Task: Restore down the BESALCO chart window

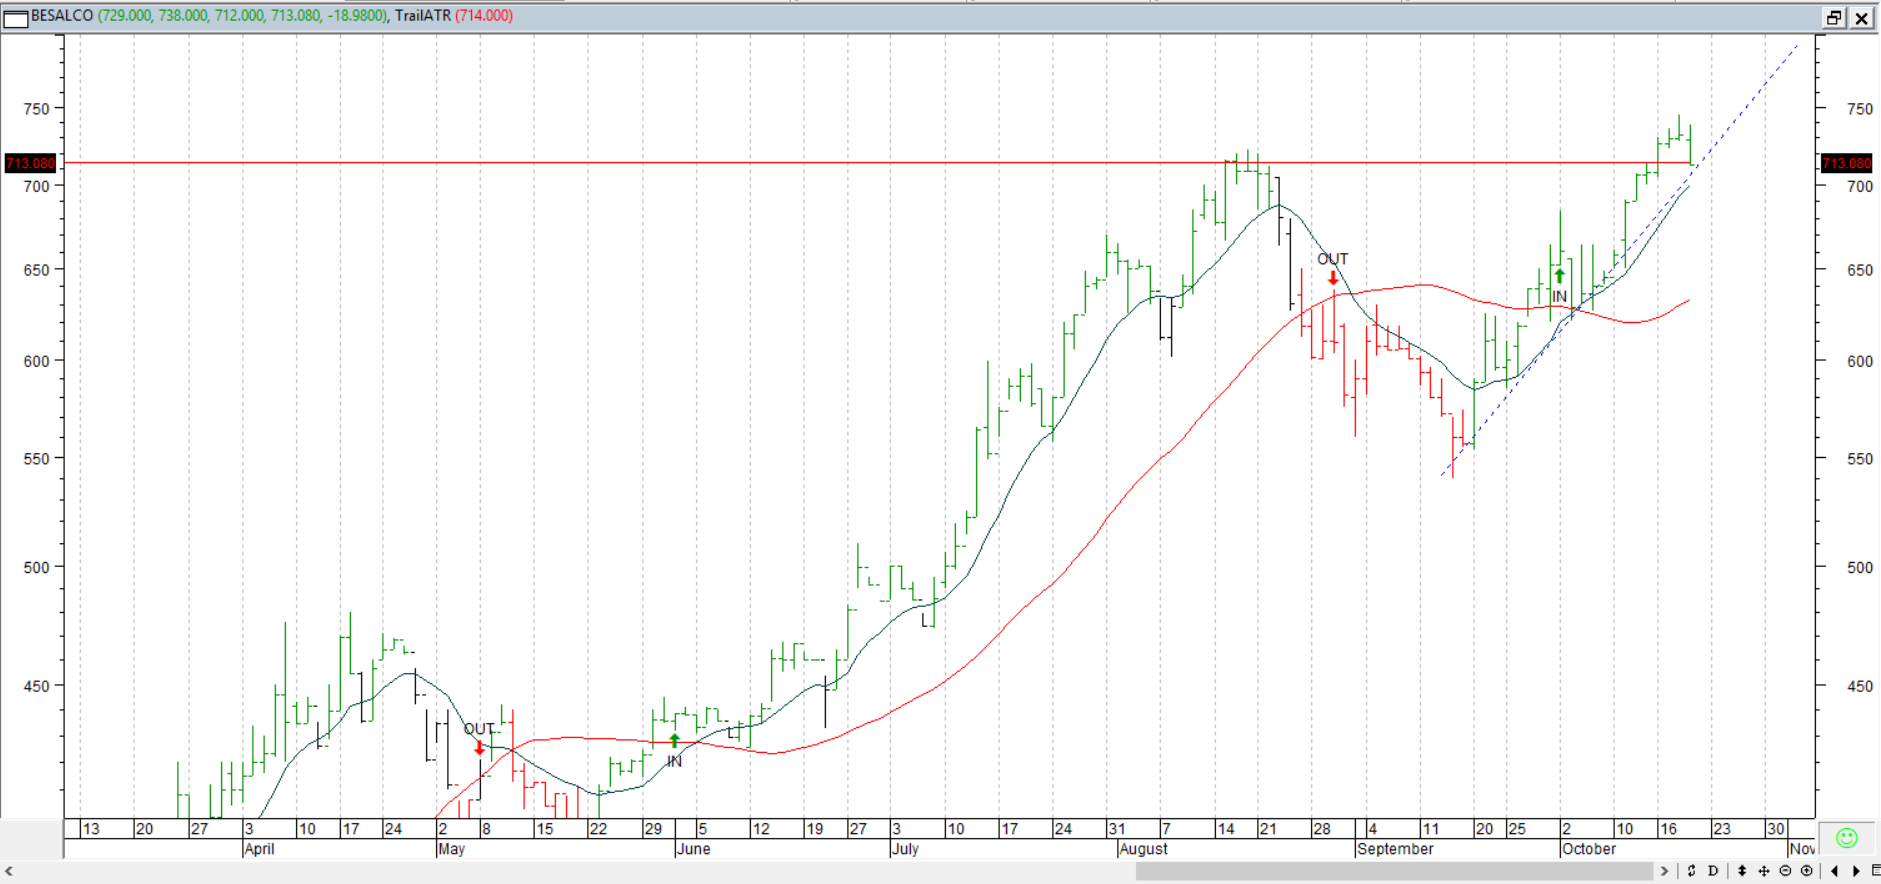Action: [x=1834, y=17]
